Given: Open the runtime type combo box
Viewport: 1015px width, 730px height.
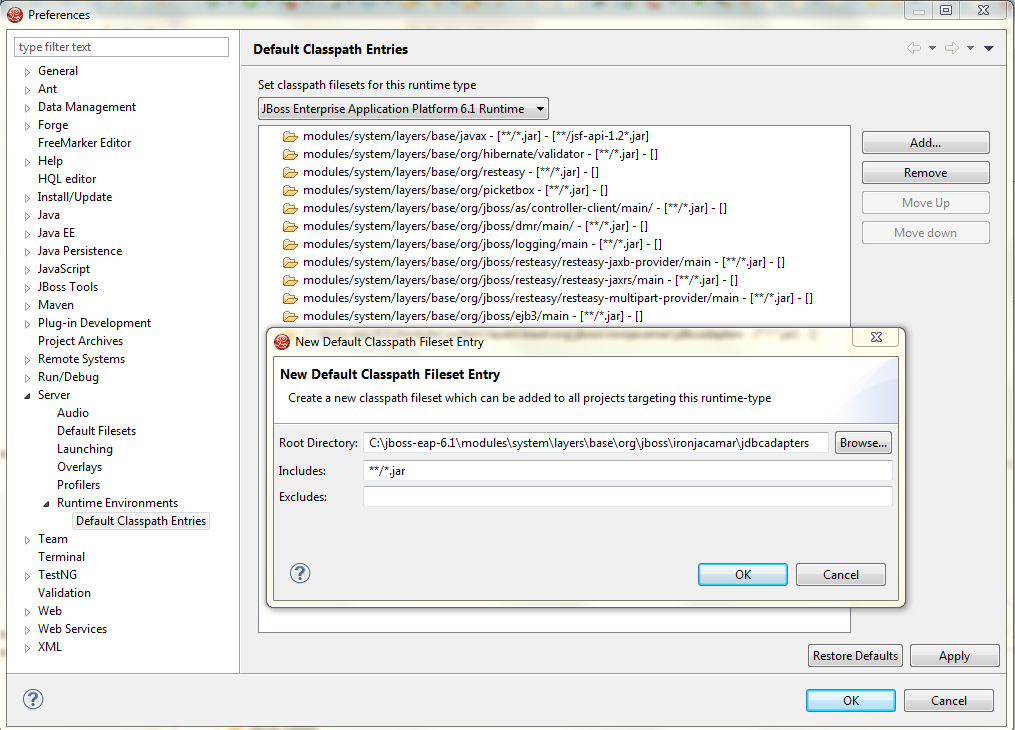Looking at the screenshot, I should (403, 109).
